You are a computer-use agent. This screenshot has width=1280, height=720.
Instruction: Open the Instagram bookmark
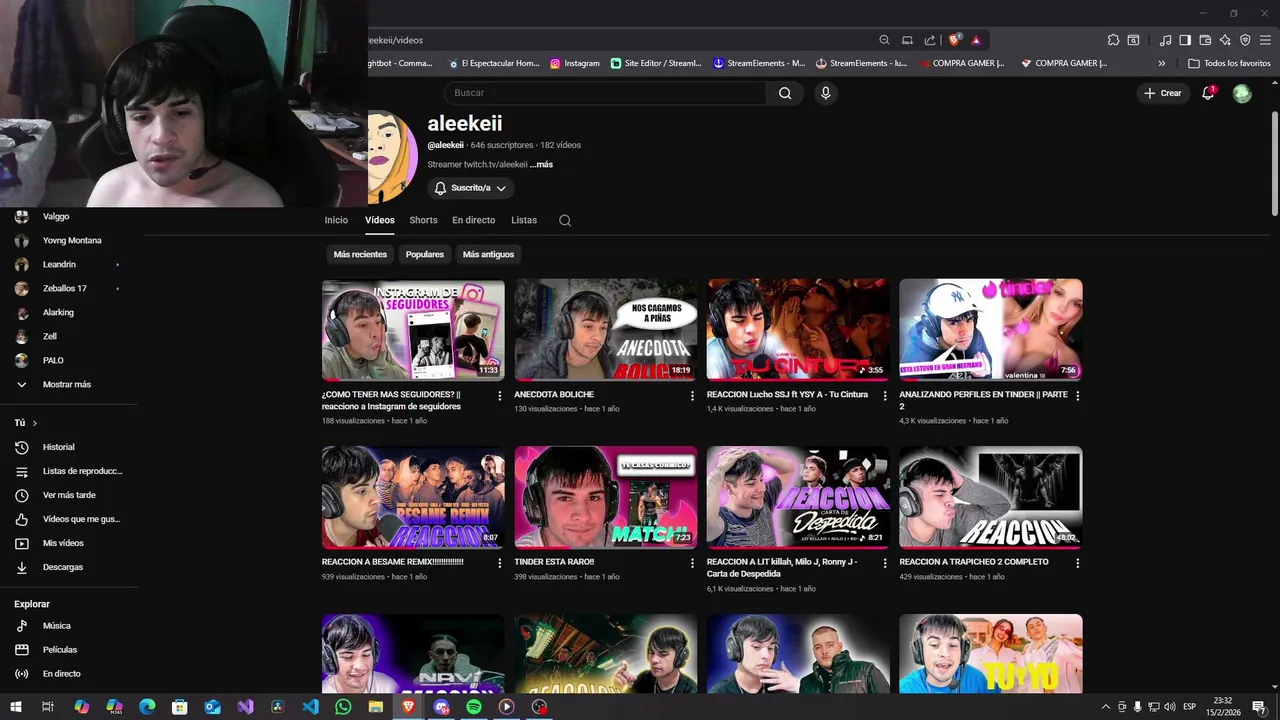[x=575, y=63]
